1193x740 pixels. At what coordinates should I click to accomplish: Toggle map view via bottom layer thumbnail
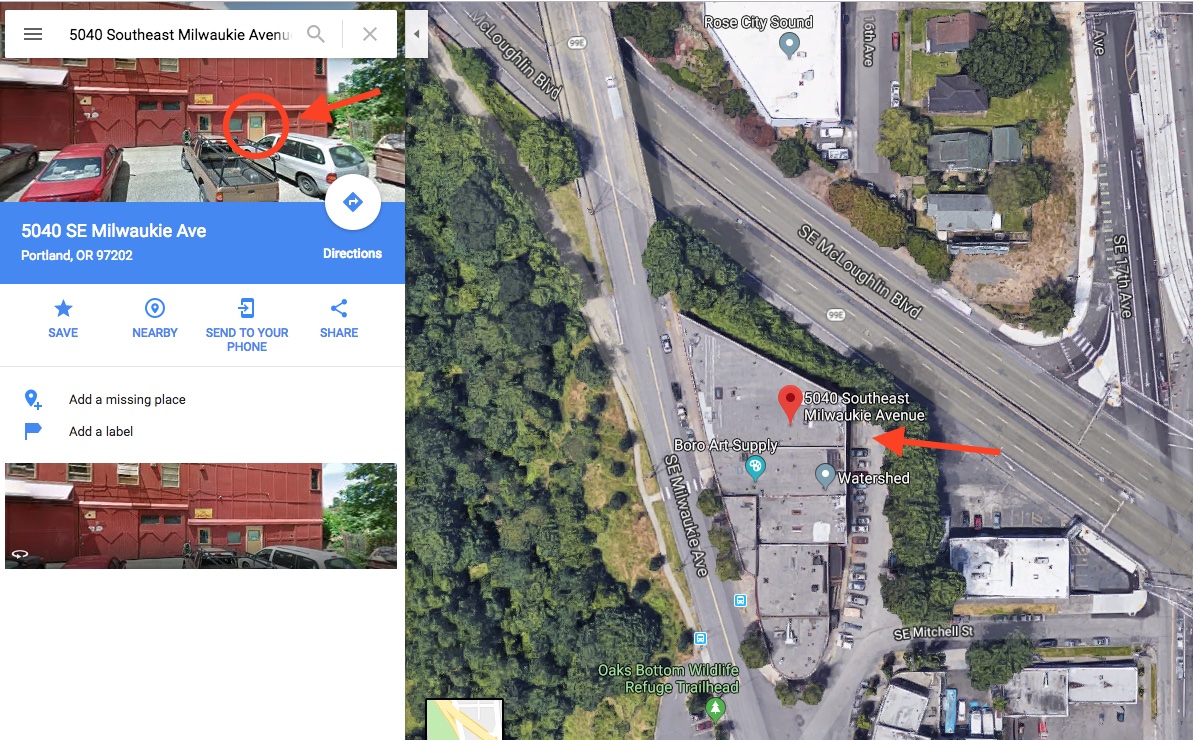click(464, 719)
